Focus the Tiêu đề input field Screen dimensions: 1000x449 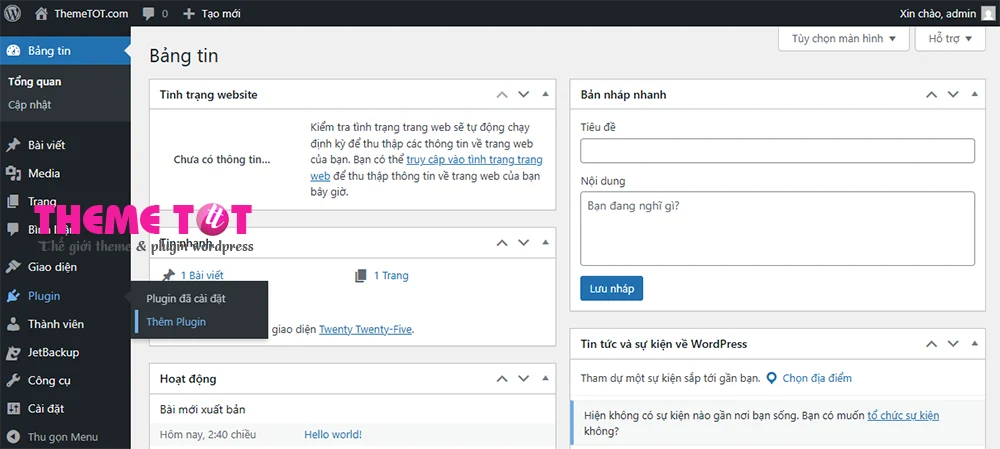pos(777,151)
